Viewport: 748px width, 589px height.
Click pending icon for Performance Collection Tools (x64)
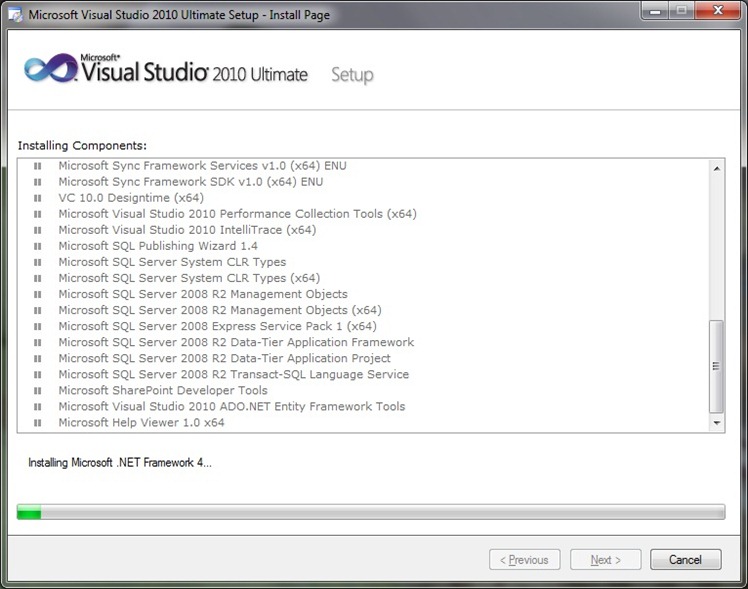[38, 214]
